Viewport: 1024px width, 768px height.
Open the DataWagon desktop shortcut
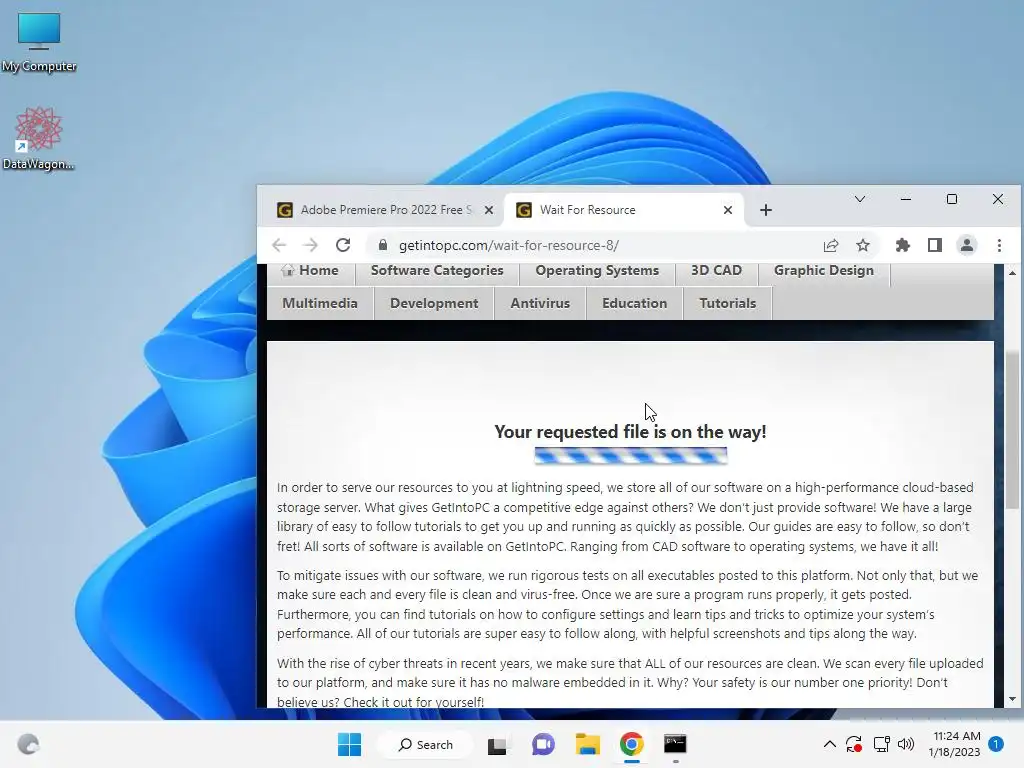[x=39, y=138]
